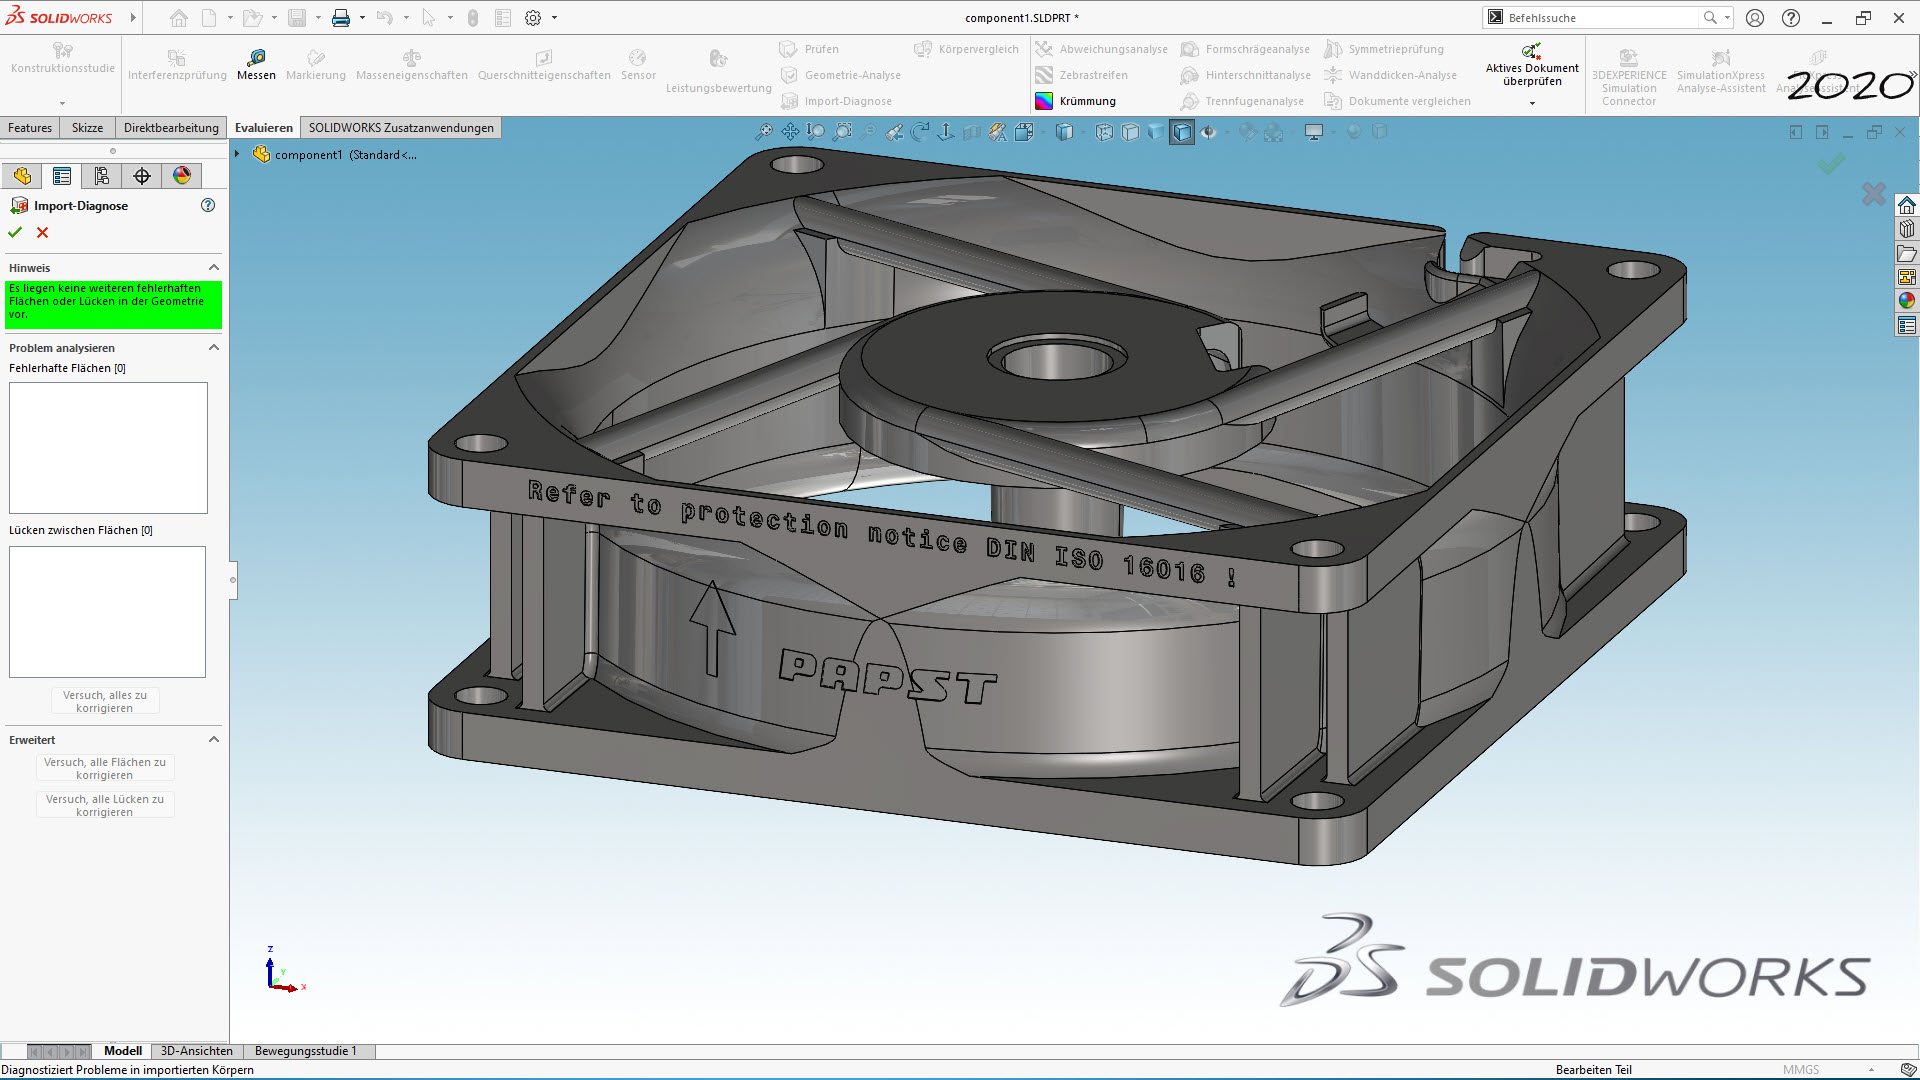
Task: Open Design Library icon in task pane
Action: tap(1906, 229)
